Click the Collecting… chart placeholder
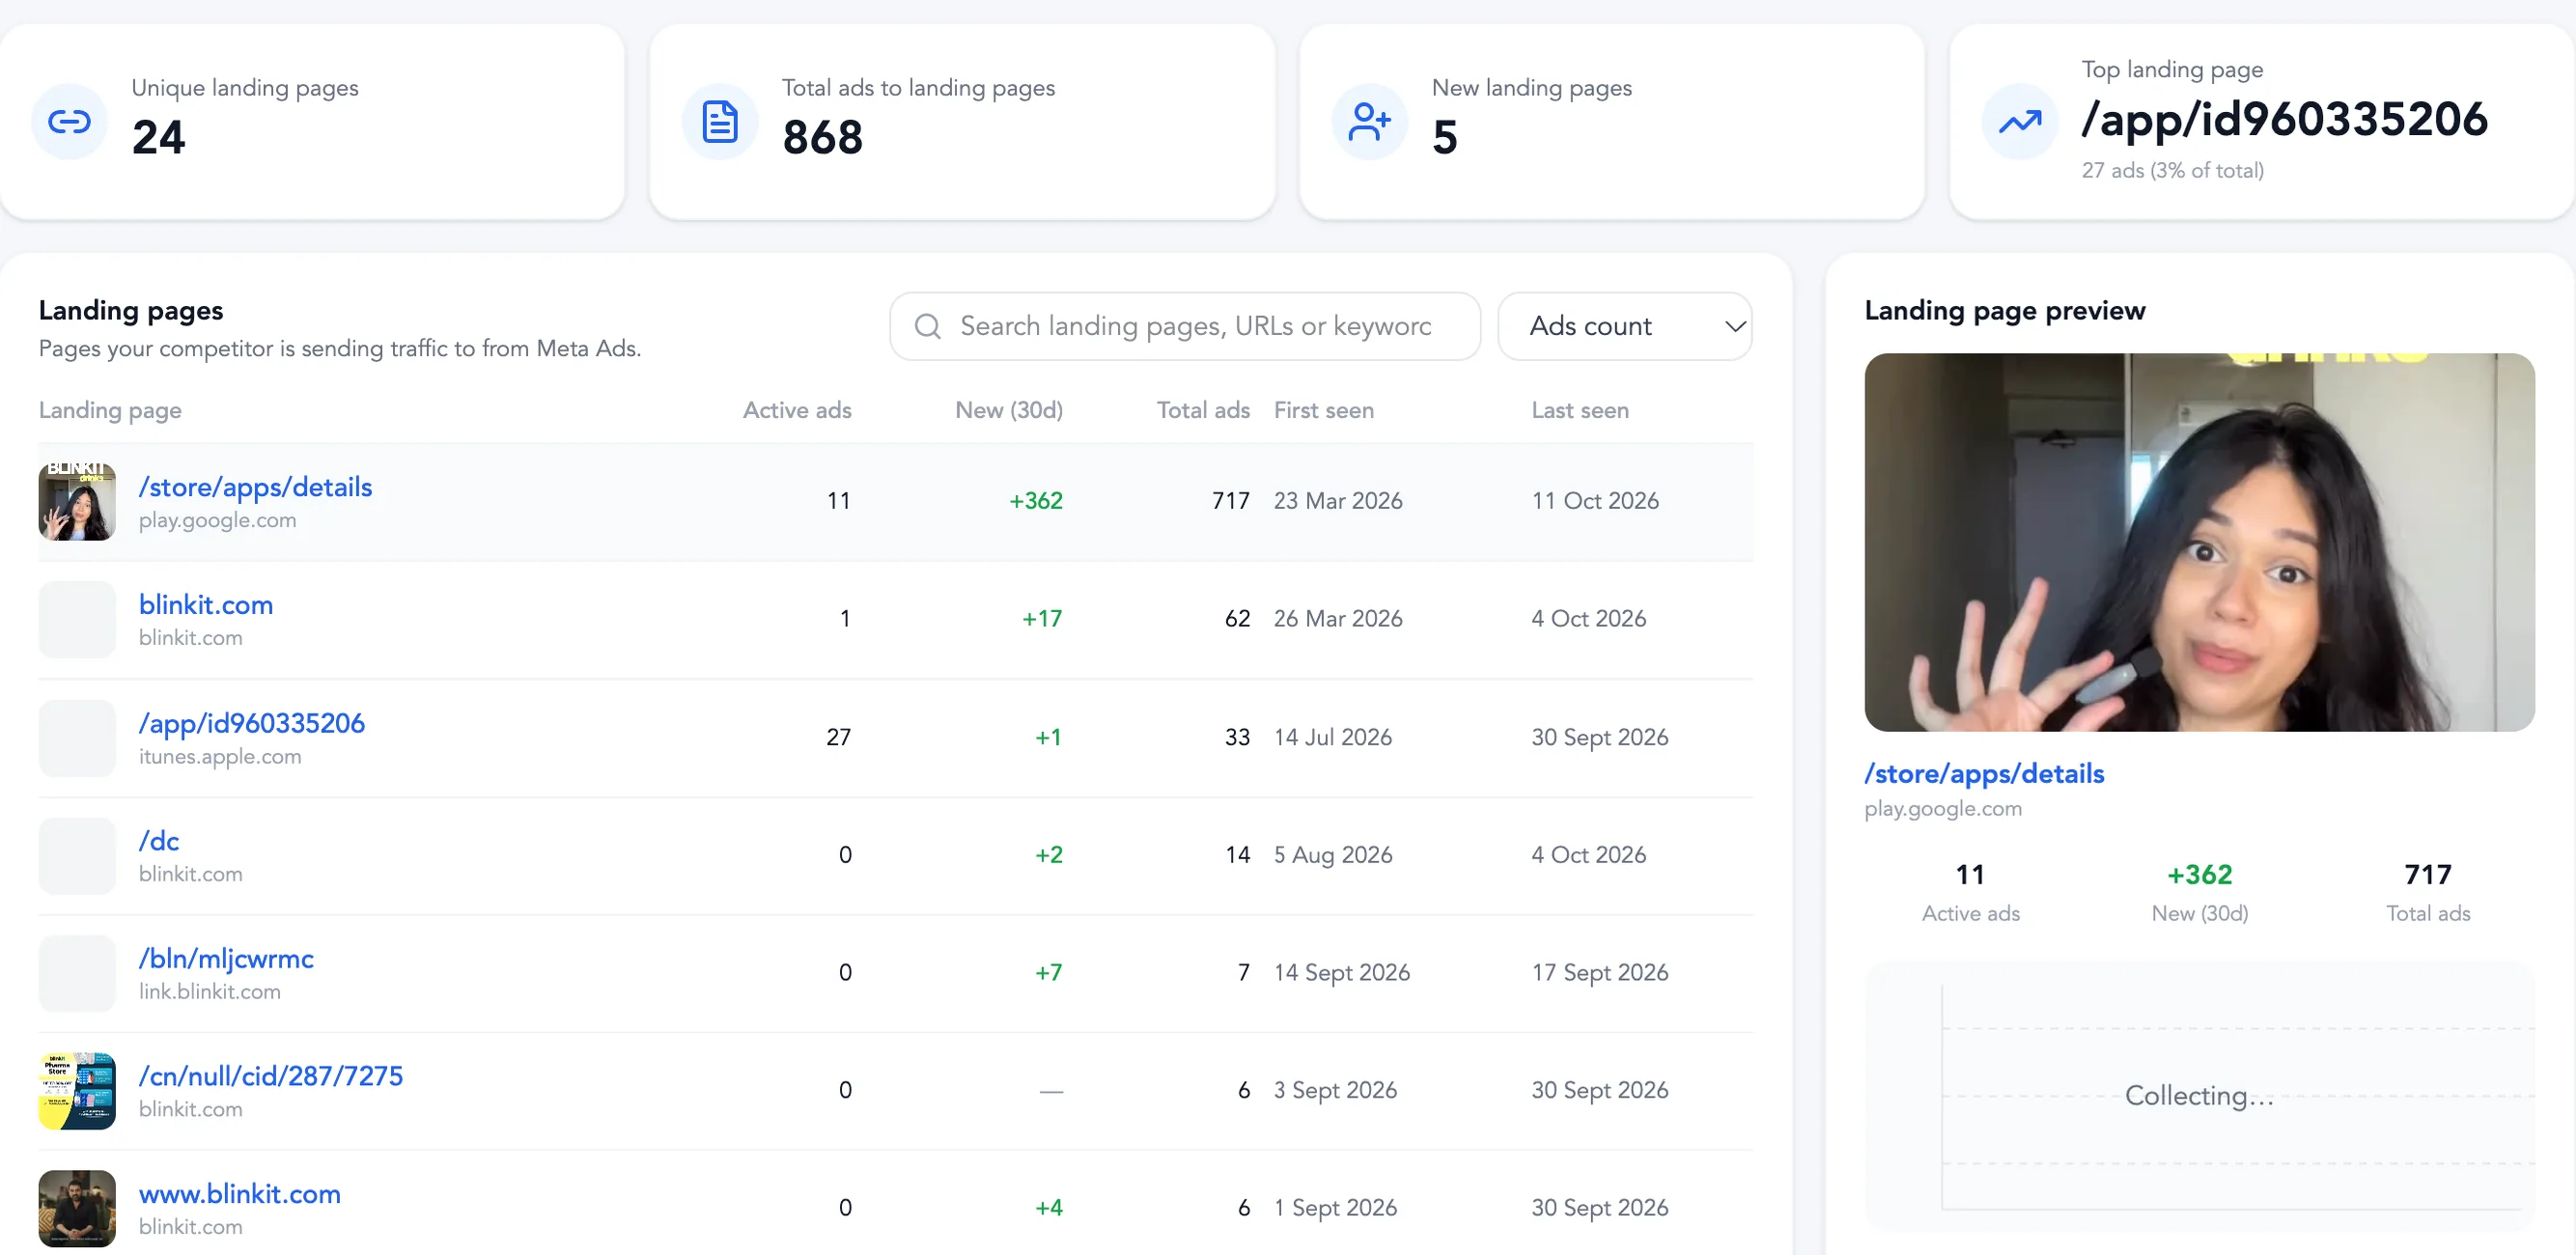Viewport: 2576px width, 1255px height. [2199, 1097]
